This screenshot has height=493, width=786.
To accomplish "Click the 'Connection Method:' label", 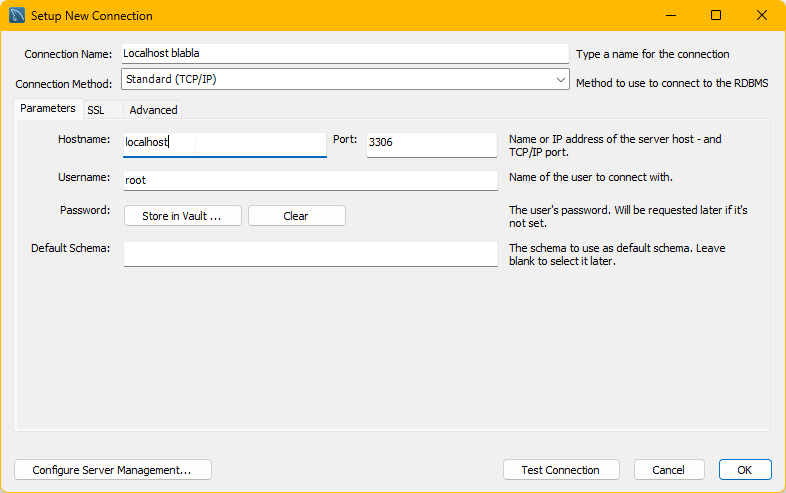I will point(64,84).
